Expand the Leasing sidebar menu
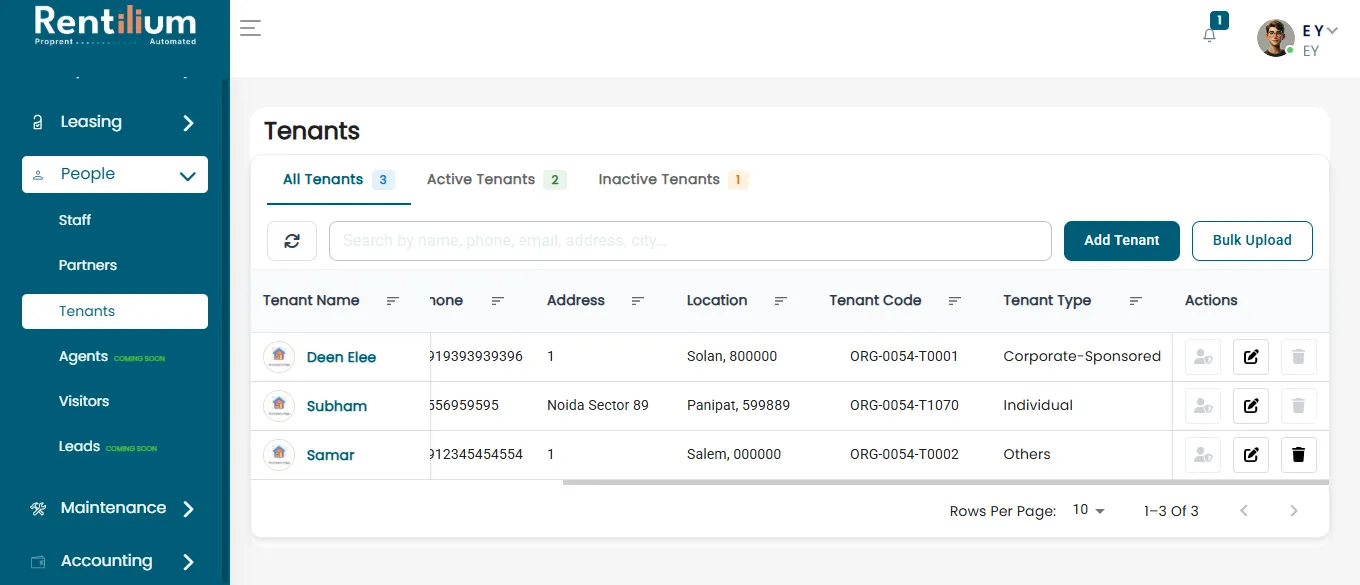Screen dimensions: 1360x585 point(115,122)
